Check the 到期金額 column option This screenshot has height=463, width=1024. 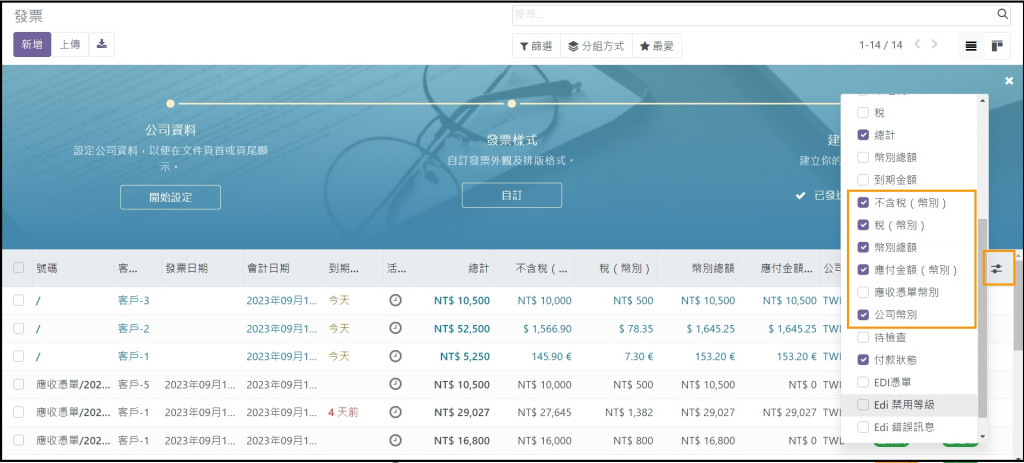[x=863, y=180]
